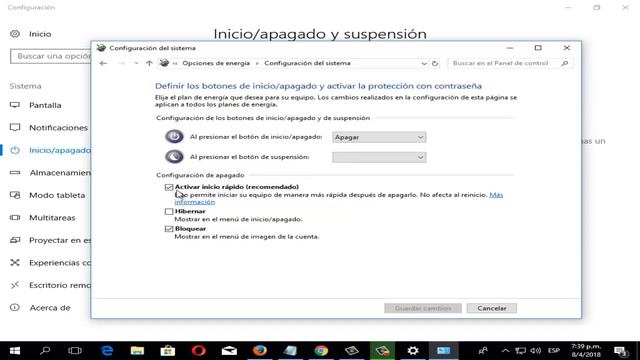
Task: Click the Configuración del sistema title bar icon
Action: tap(101, 48)
